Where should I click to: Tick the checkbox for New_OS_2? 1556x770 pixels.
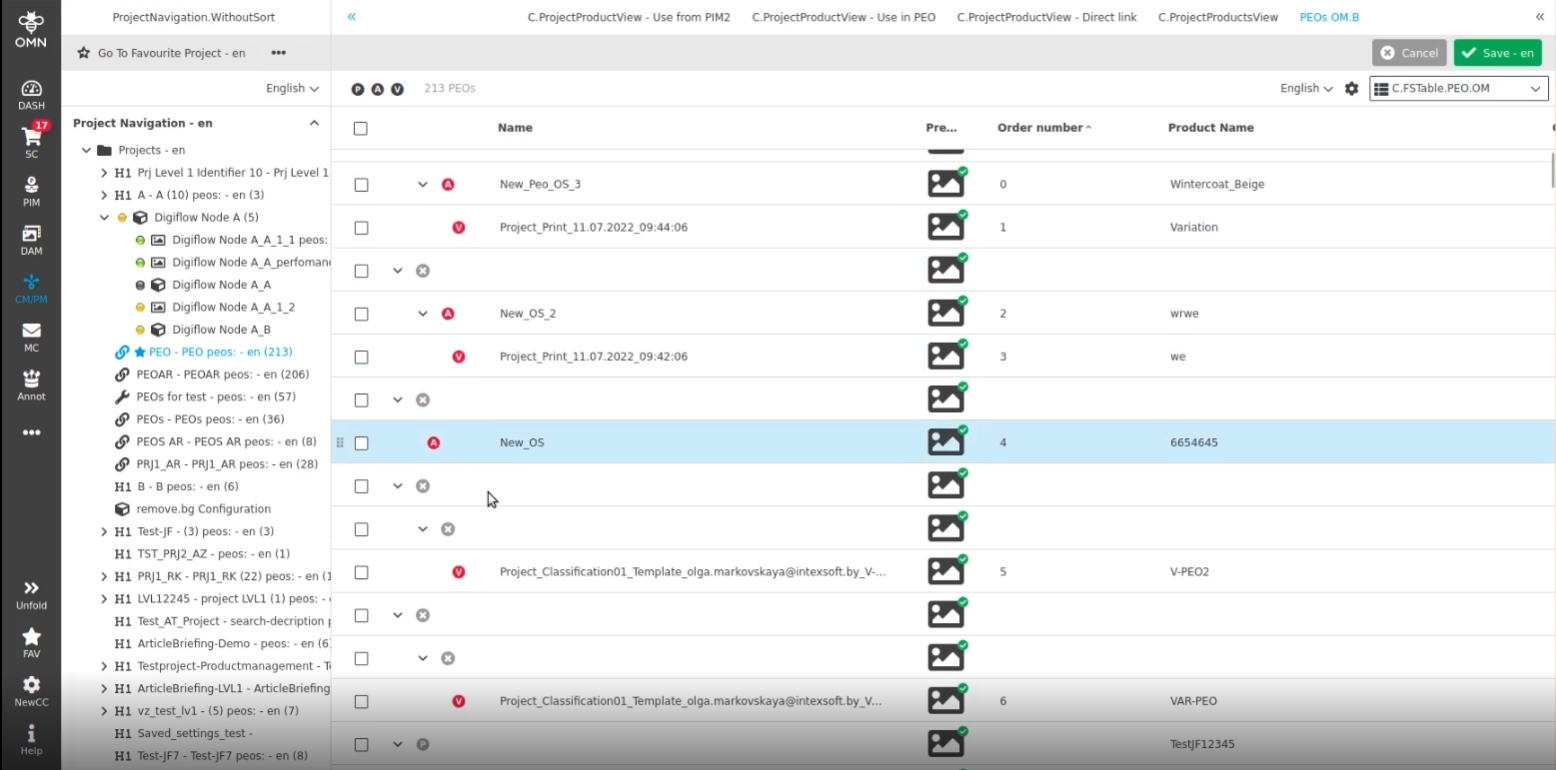point(361,314)
